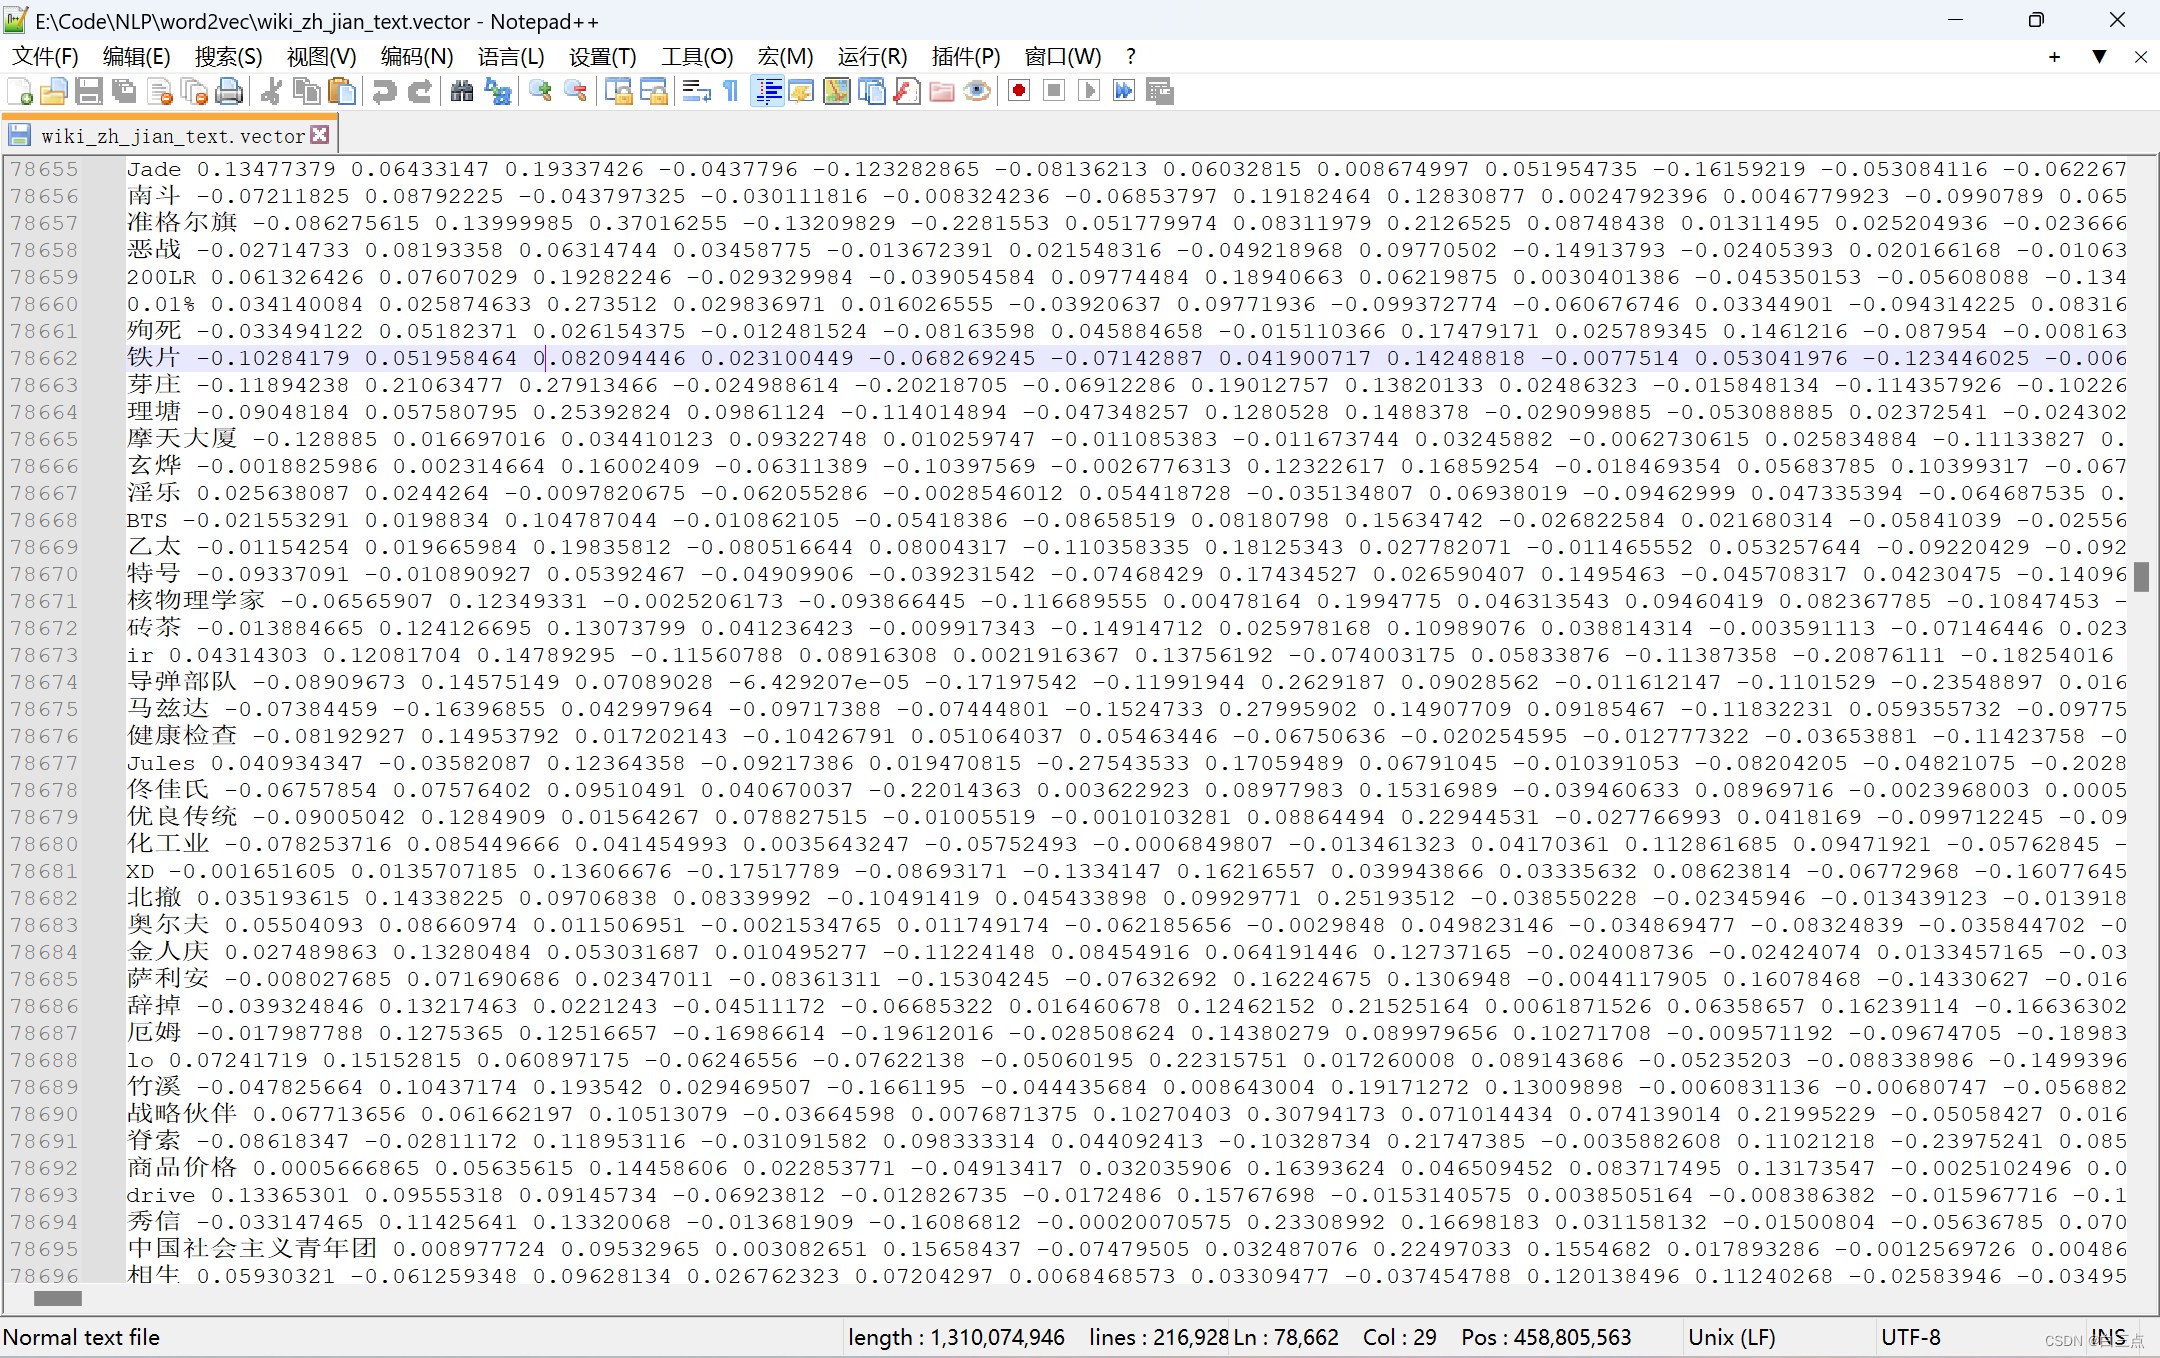
Task: Redo action via toolbar icon
Action: [419, 92]
